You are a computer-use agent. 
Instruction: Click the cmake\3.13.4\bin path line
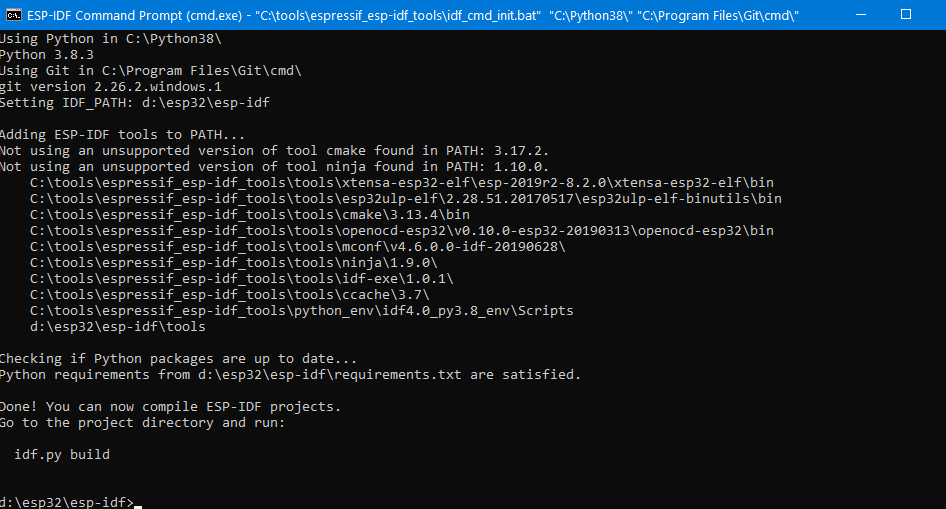click(x=250, y=215)
